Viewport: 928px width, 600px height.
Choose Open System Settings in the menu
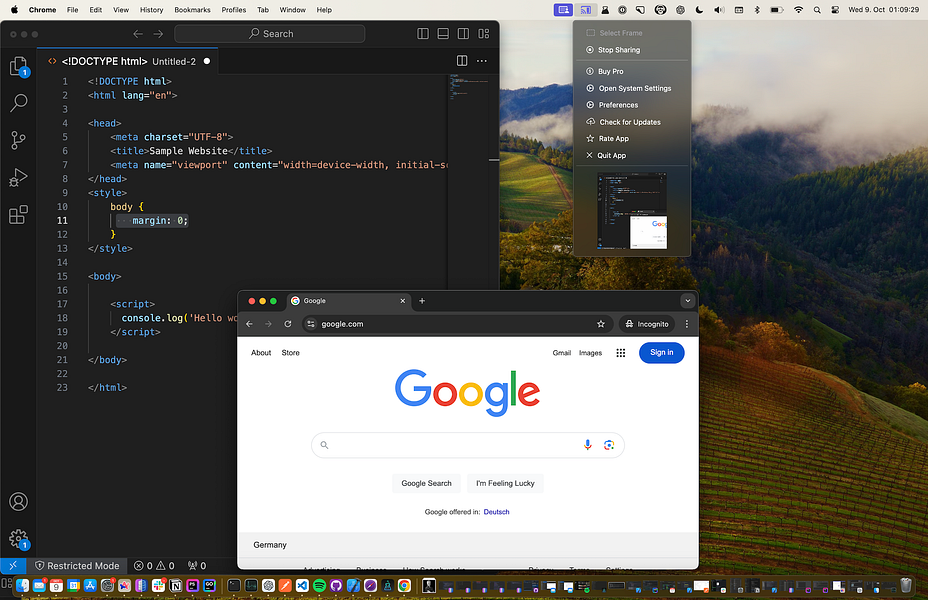coord(631,88)
